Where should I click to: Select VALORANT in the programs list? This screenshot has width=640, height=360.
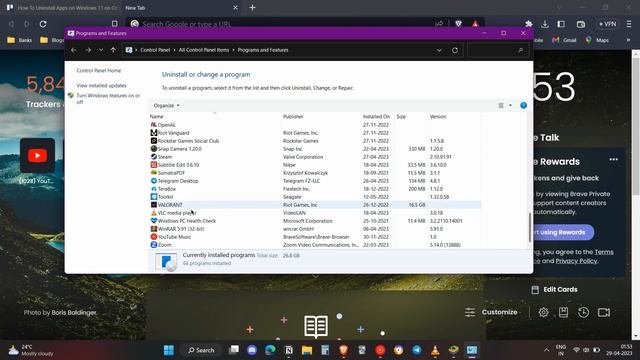315,205
